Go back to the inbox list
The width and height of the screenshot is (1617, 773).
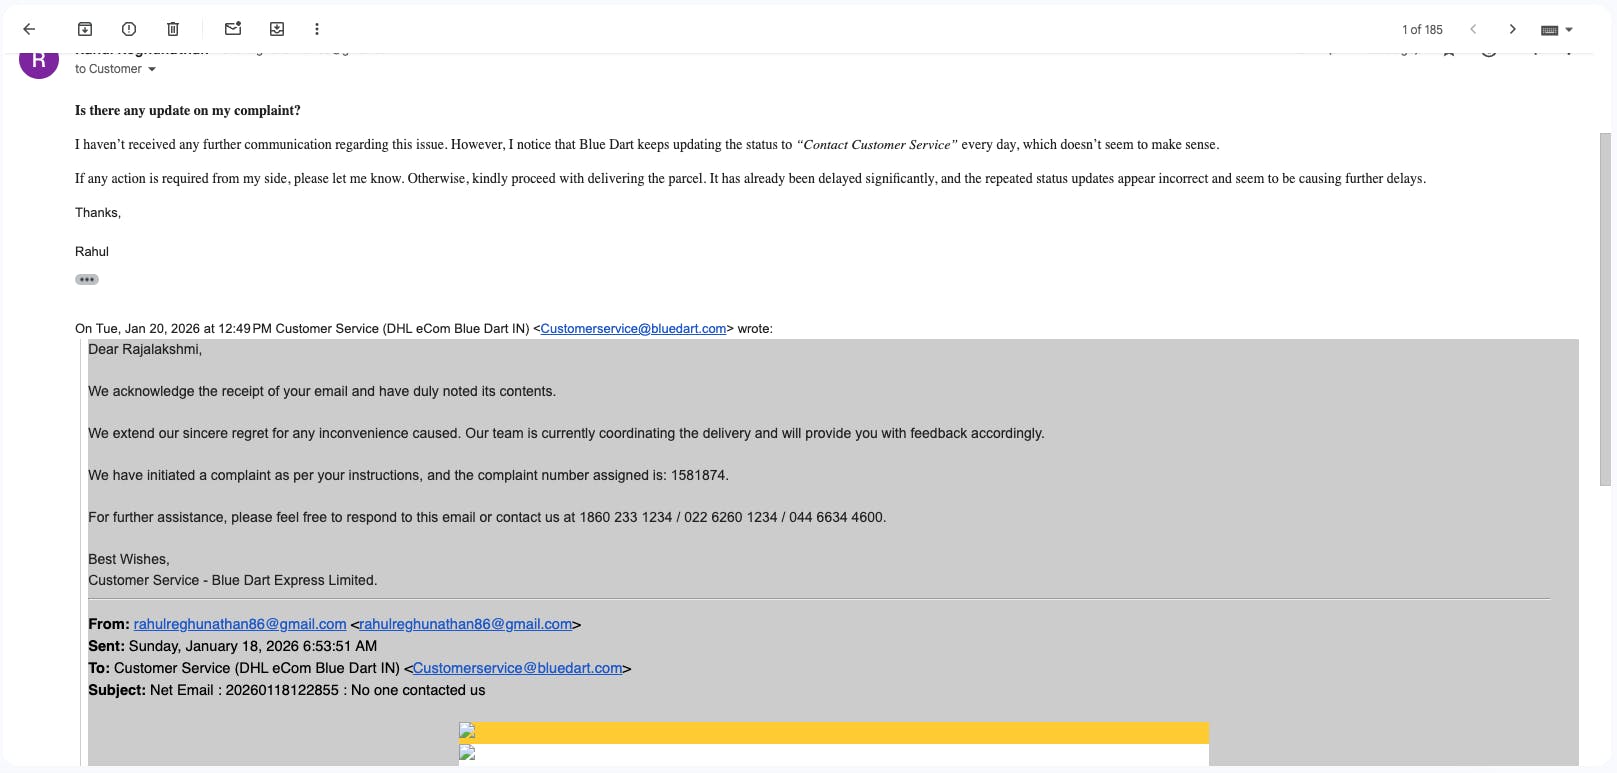point(29,30)
